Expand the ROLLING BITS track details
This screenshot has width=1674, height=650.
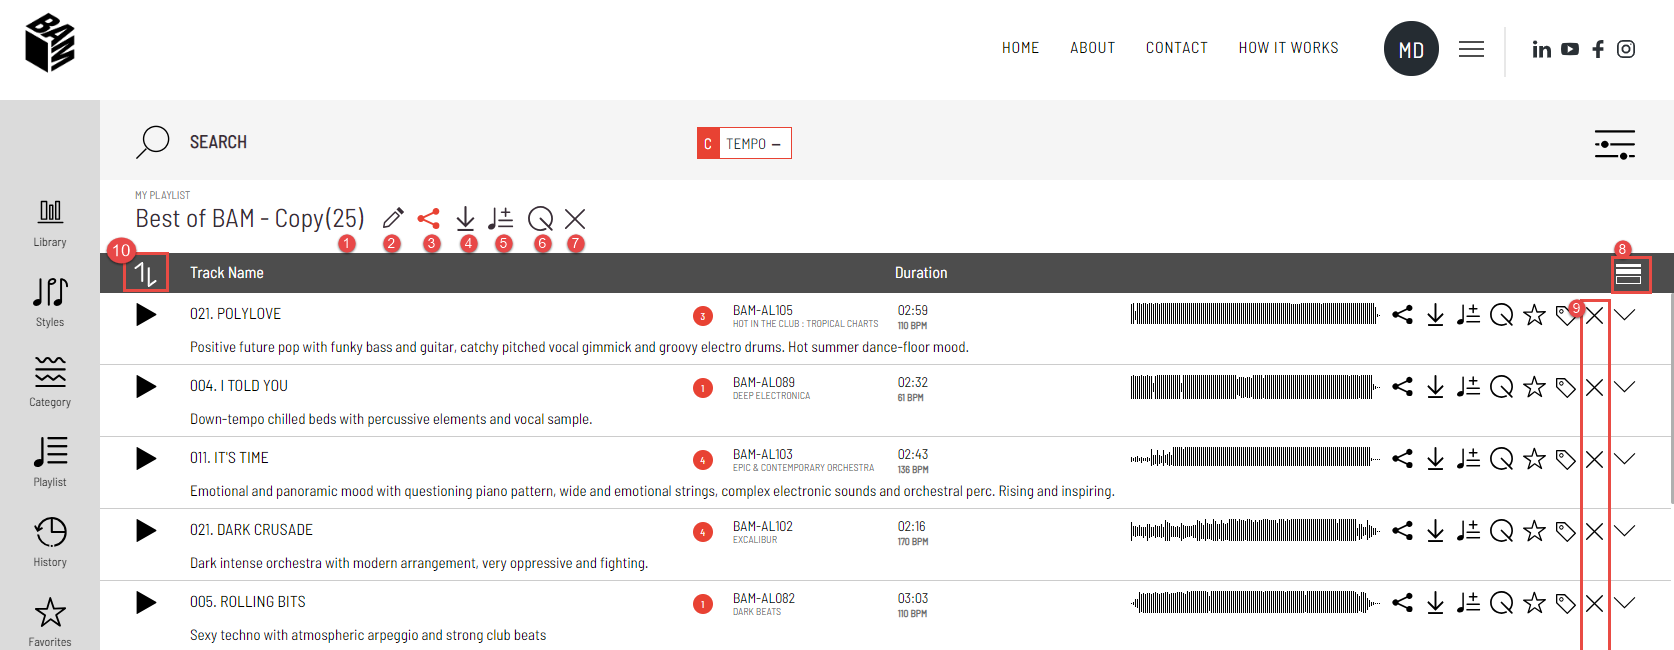(x=1625, y=603)
